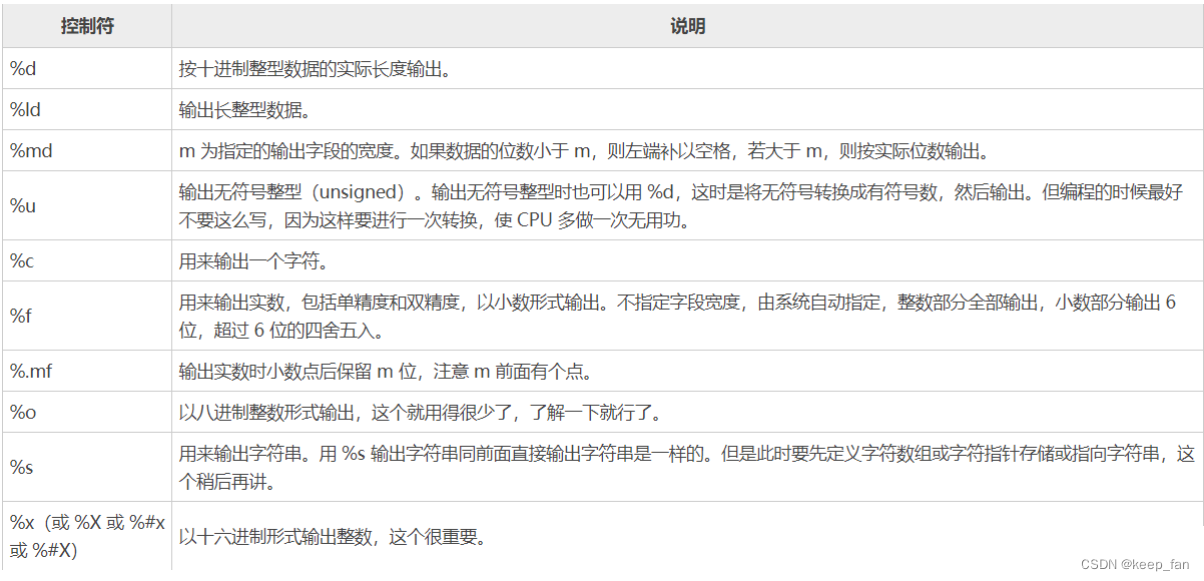Click the 说明 column header
Viewport: 1204px width, 581px height.
[x=688, y=26]
